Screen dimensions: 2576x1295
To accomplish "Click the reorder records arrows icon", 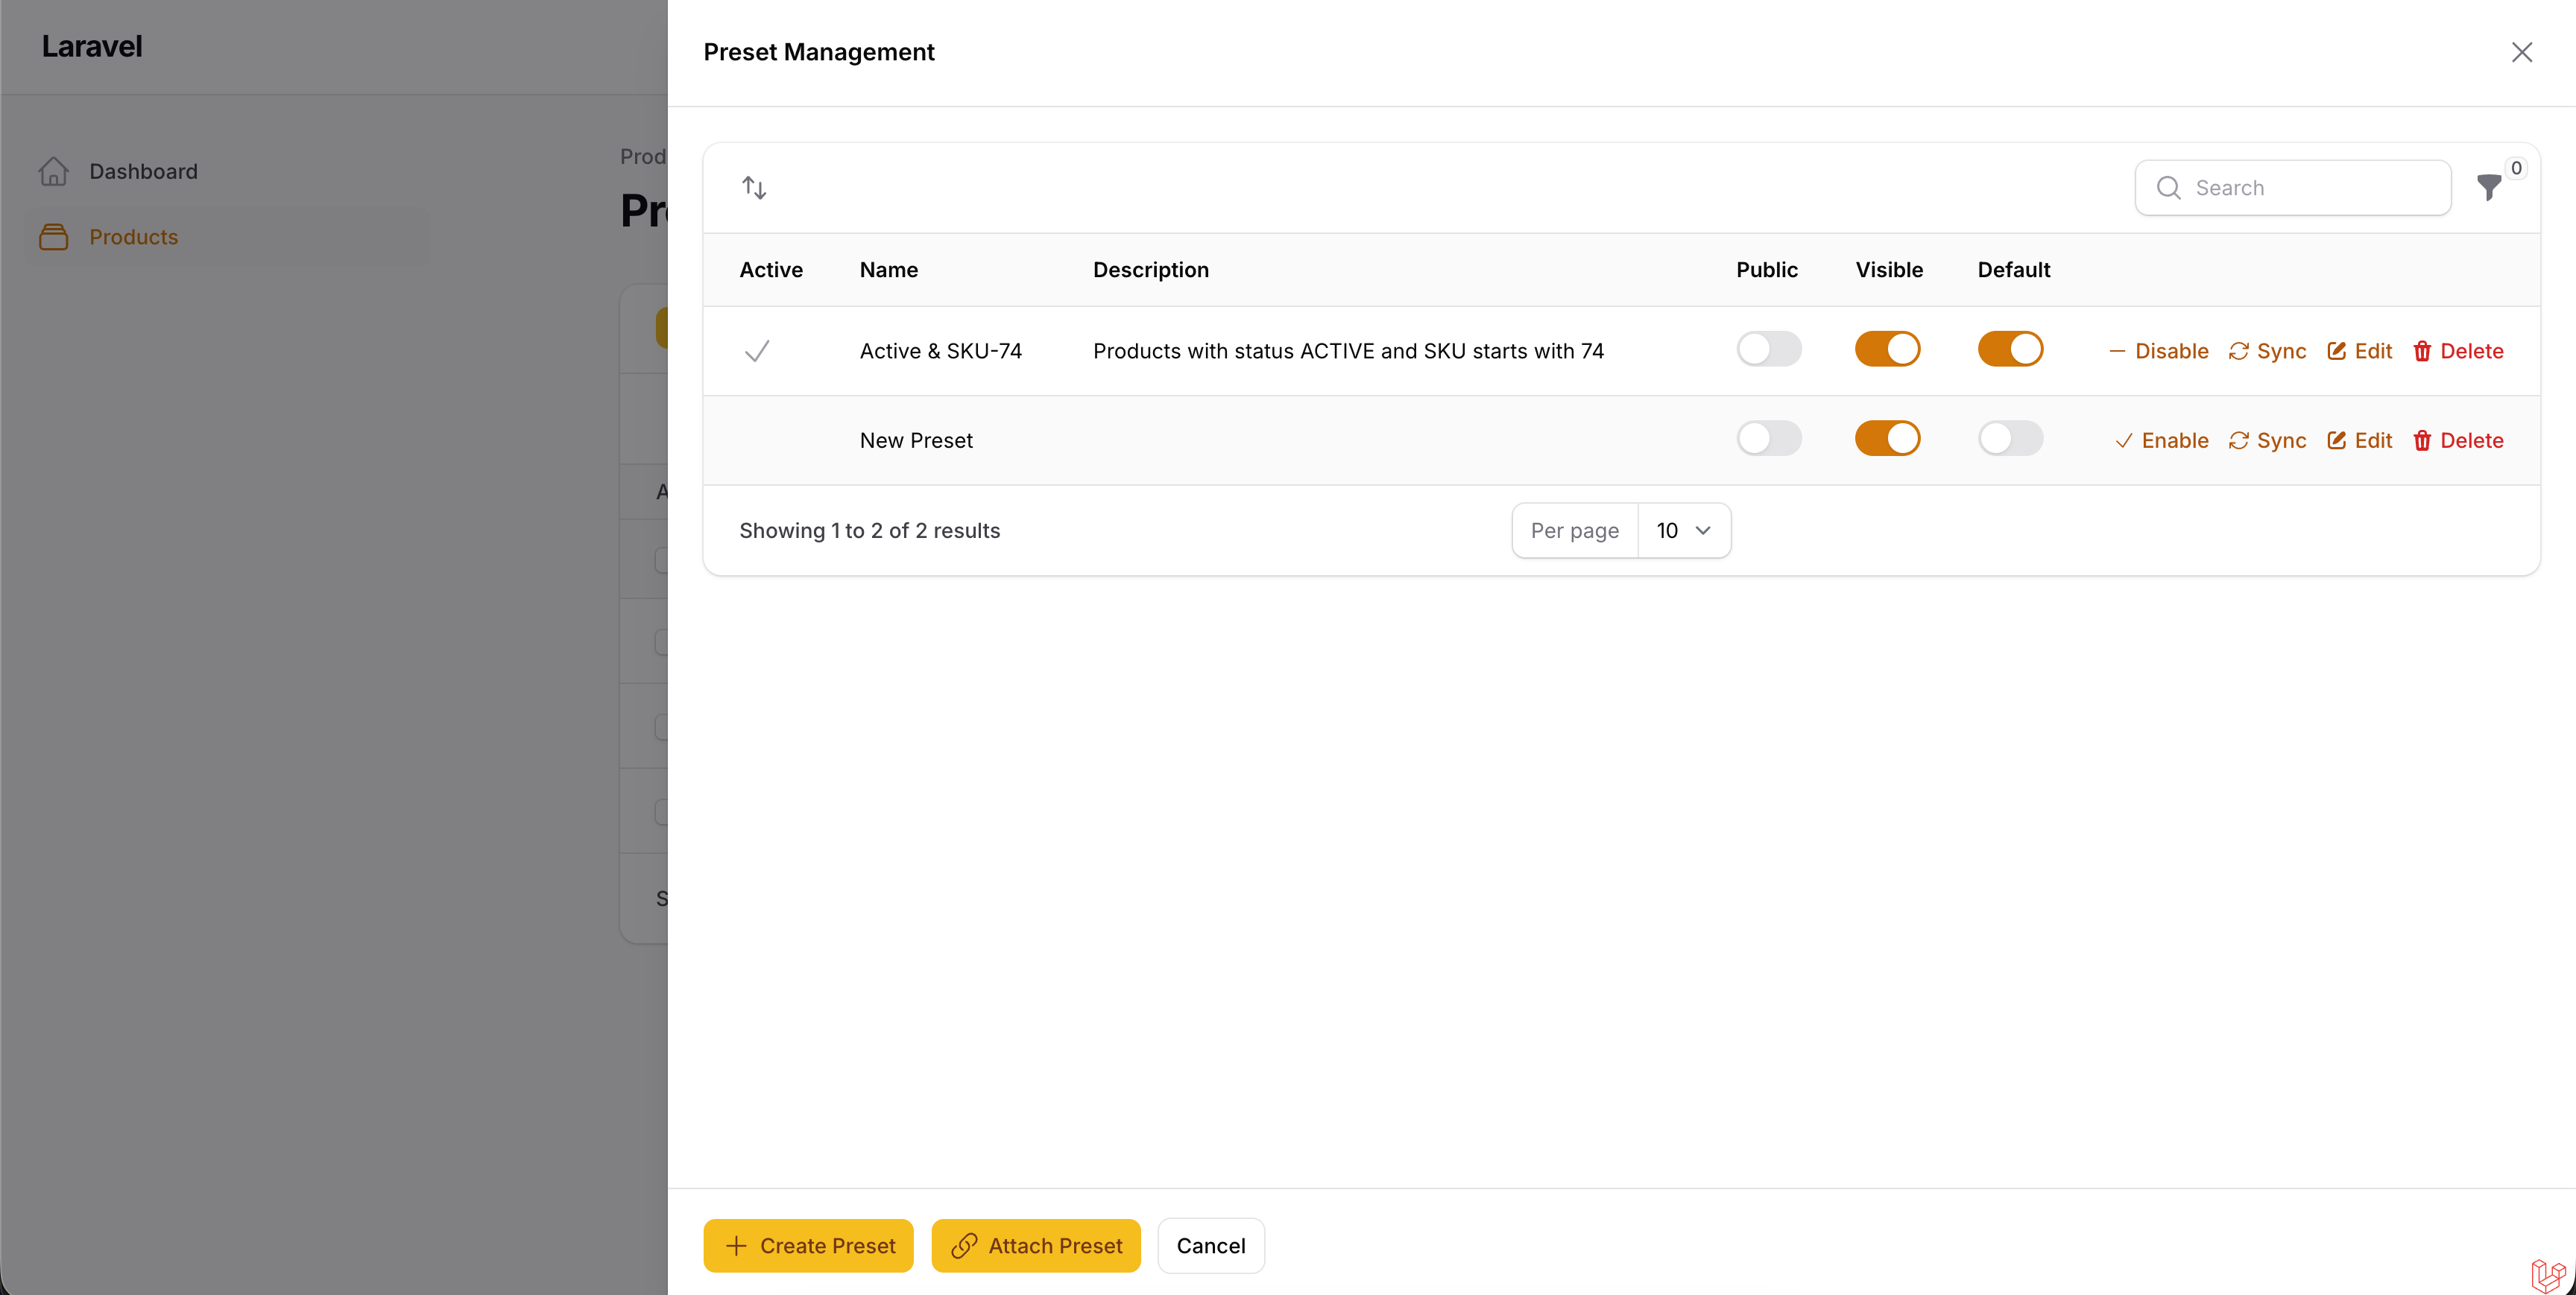I will click(x=754, y=188).
